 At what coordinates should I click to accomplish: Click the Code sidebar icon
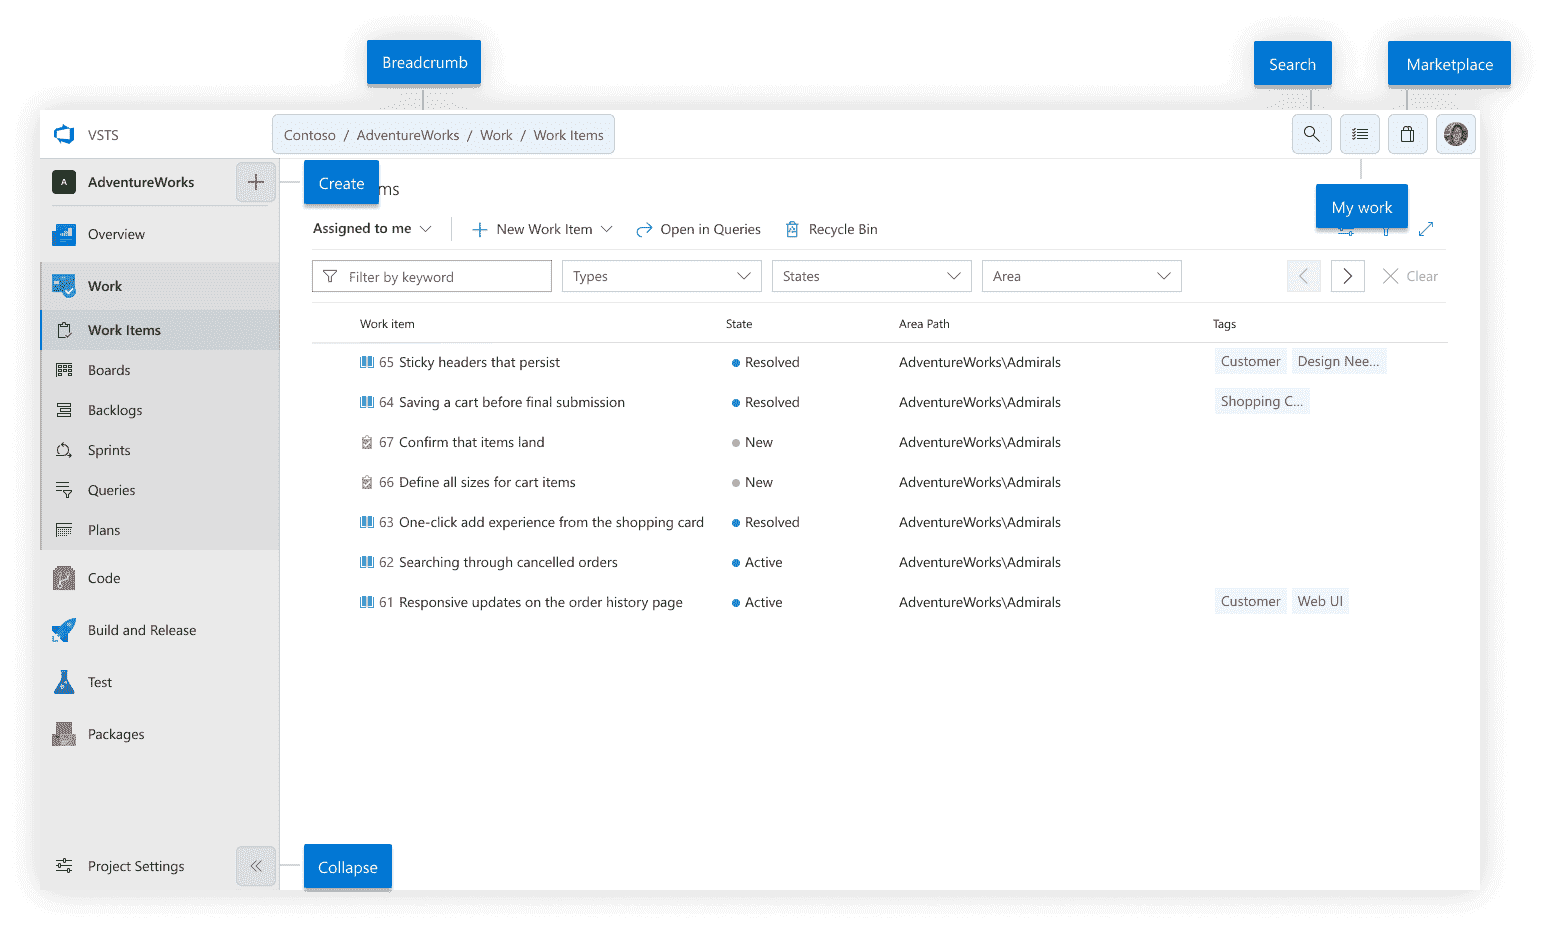64,578
